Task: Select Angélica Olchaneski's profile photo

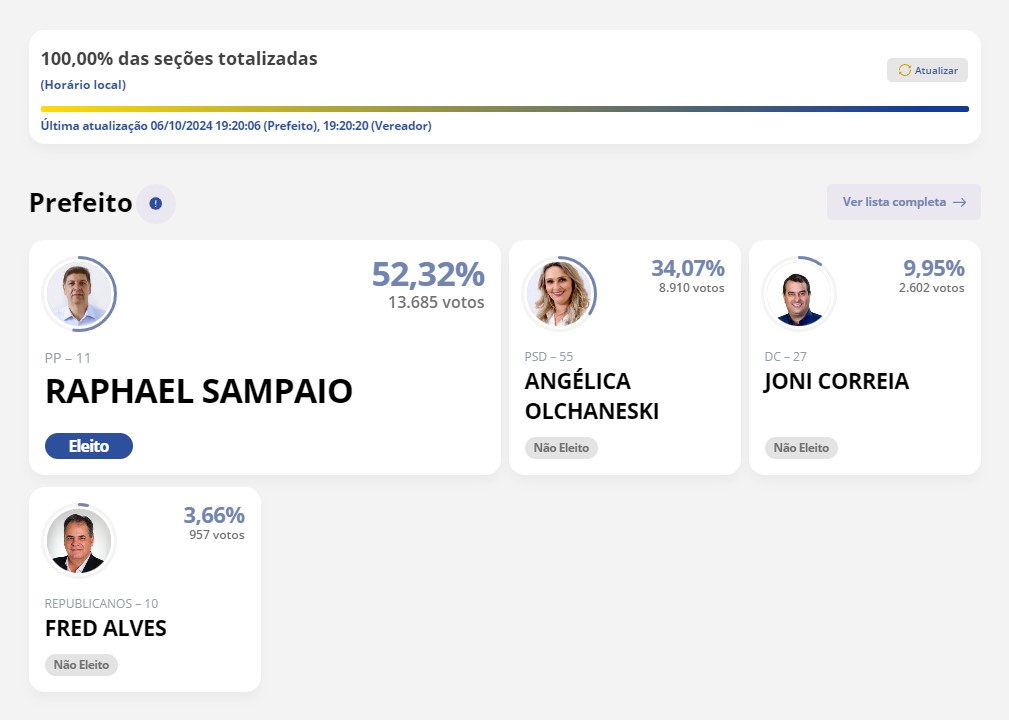Action: pos(559,294)
